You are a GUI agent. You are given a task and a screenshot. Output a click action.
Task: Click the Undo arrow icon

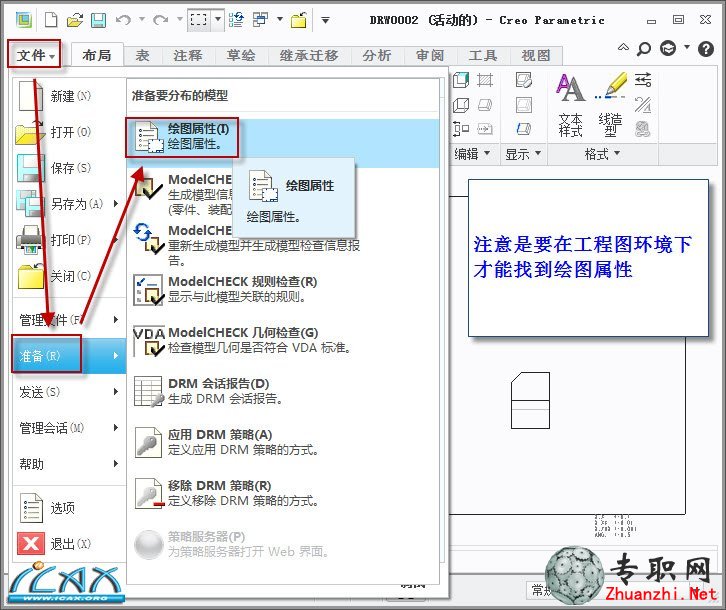pos(123,20)
